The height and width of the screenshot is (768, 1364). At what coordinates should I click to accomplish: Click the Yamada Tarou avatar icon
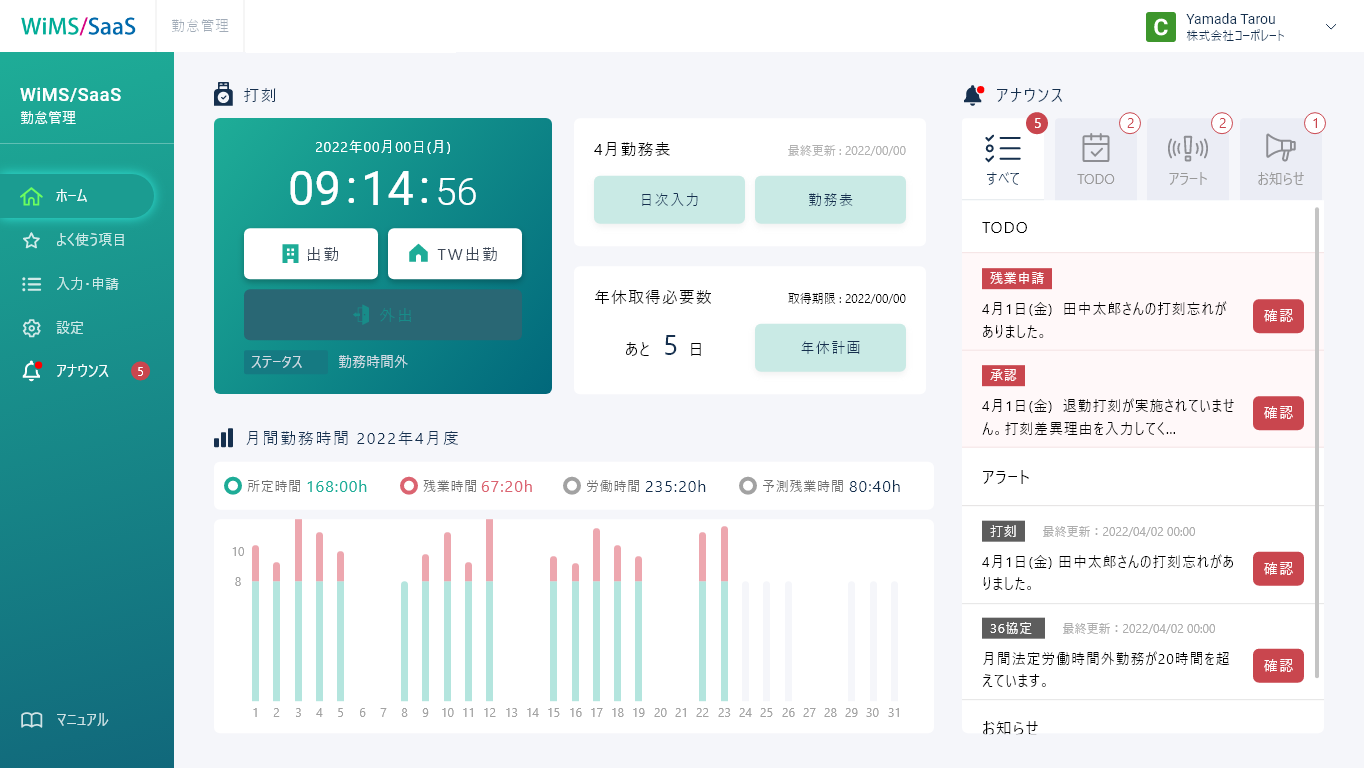[1160, 27]
